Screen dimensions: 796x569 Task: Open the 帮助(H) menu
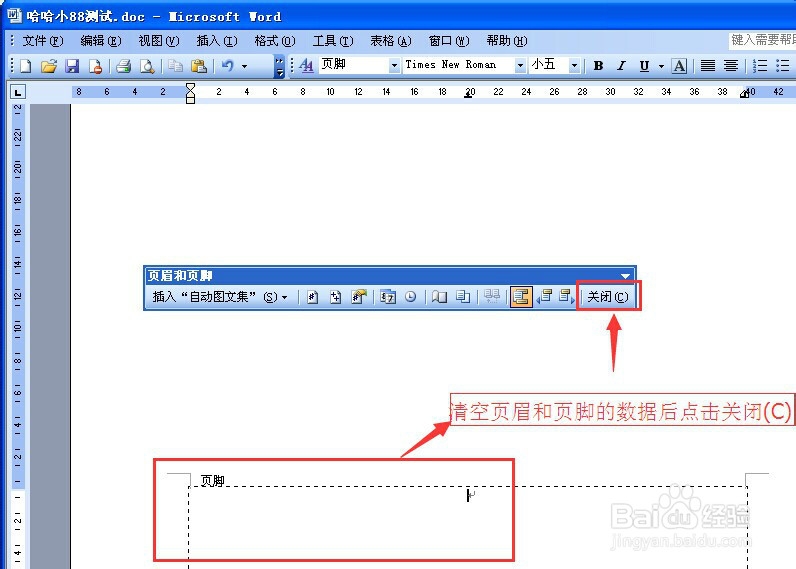coord(507,41)
